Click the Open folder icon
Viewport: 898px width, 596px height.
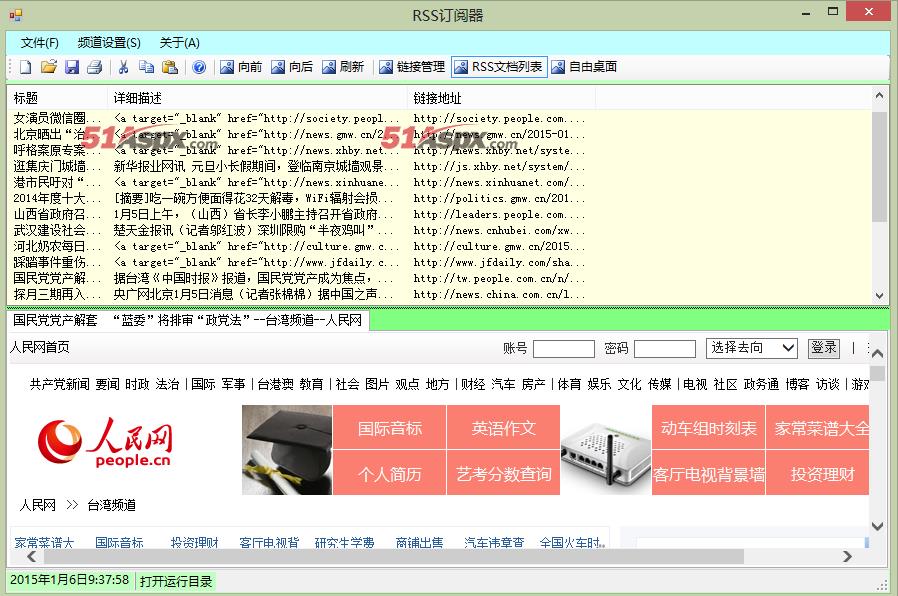coord(49,67)
